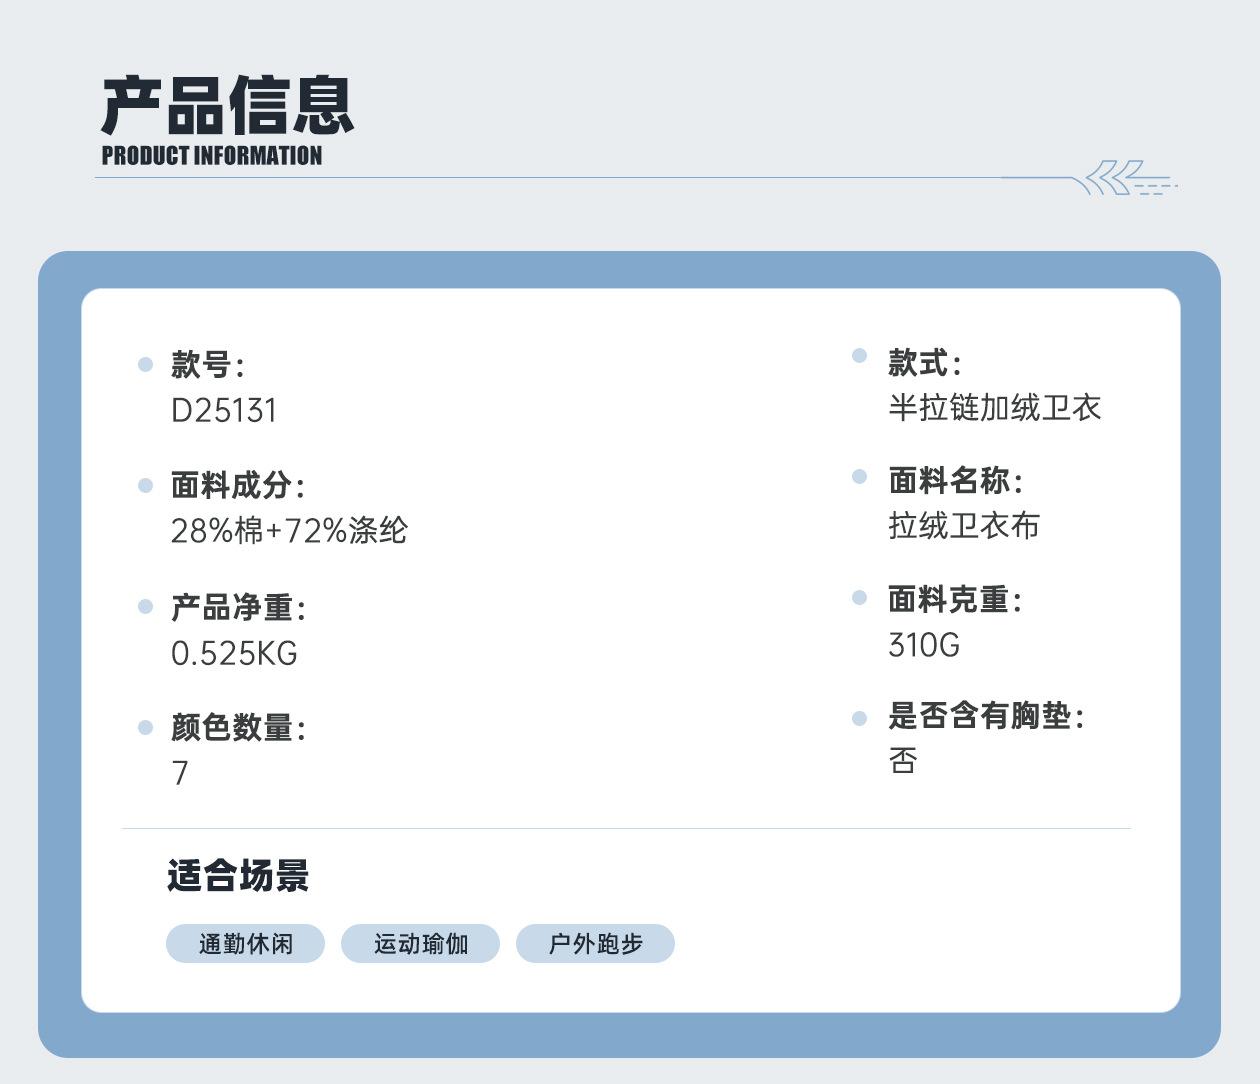Click the PRODUCT INFORMATION subtitle
This screenshot has width=1260, height=1084.
click(212, 156)
